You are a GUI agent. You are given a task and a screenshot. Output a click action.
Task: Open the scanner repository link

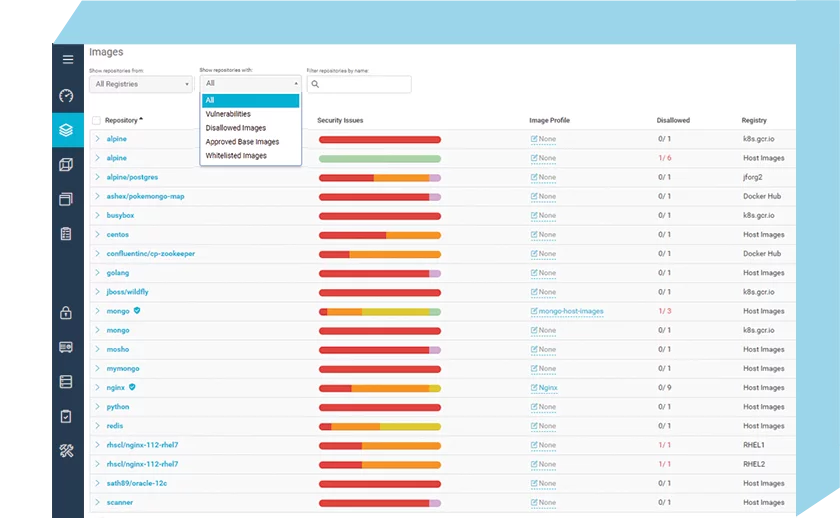(x=119, y=502)
